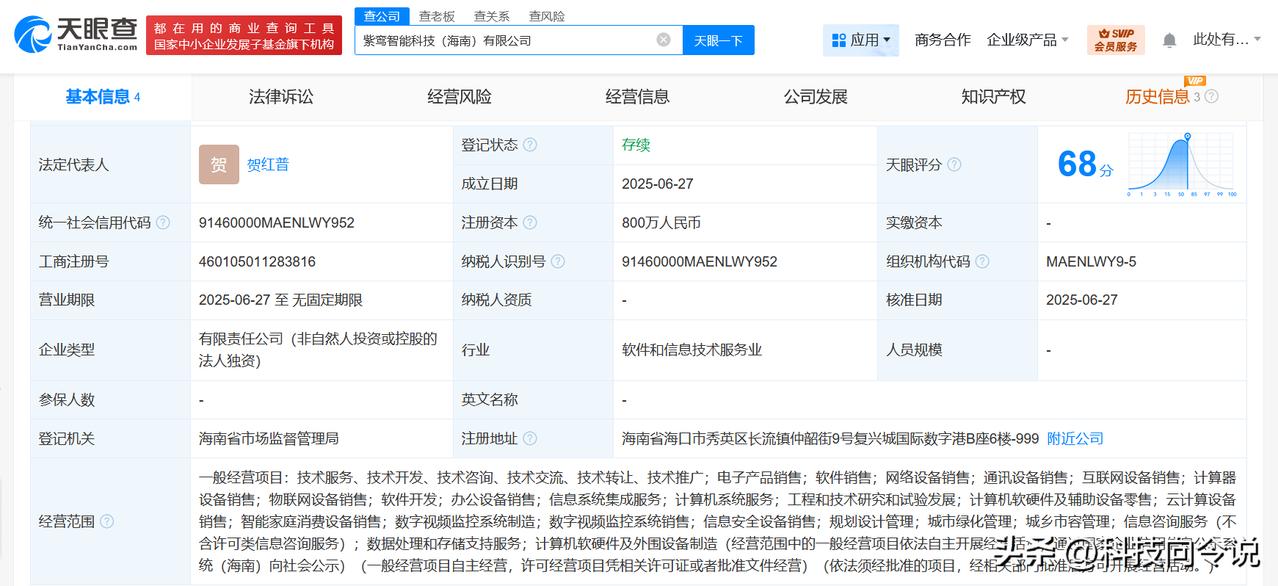Open the 此处有… account menu

click(x=1228, y=40)
